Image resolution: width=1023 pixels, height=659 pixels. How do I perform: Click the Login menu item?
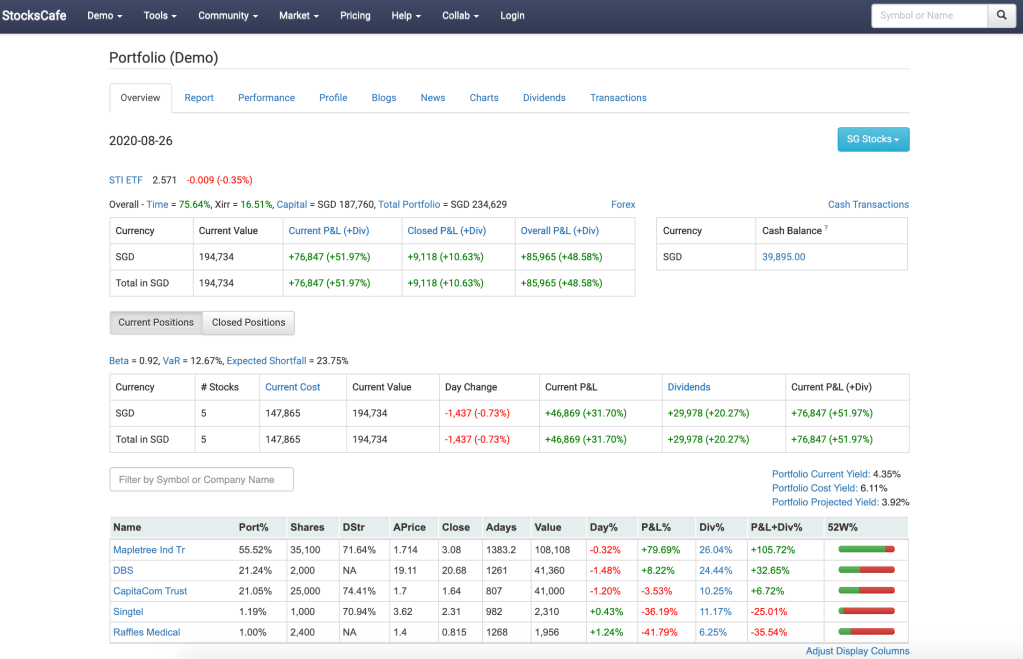[512, 16]
